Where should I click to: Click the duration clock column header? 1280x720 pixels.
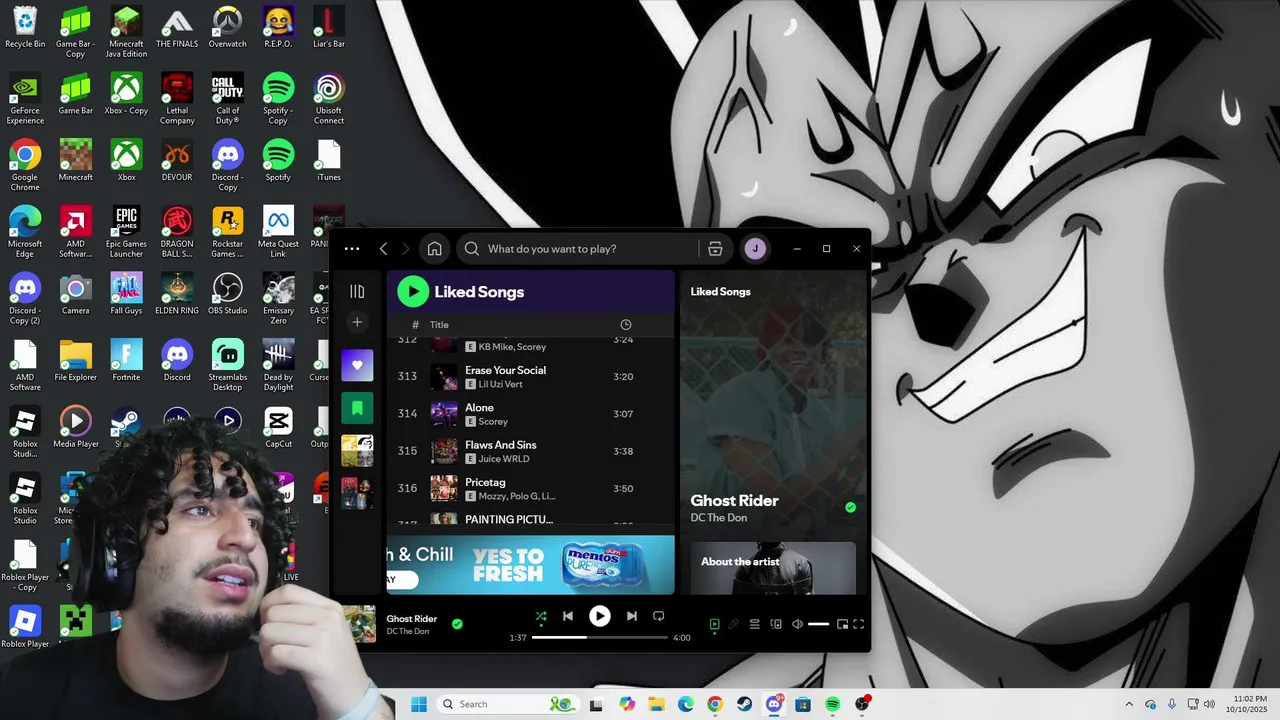626,325
